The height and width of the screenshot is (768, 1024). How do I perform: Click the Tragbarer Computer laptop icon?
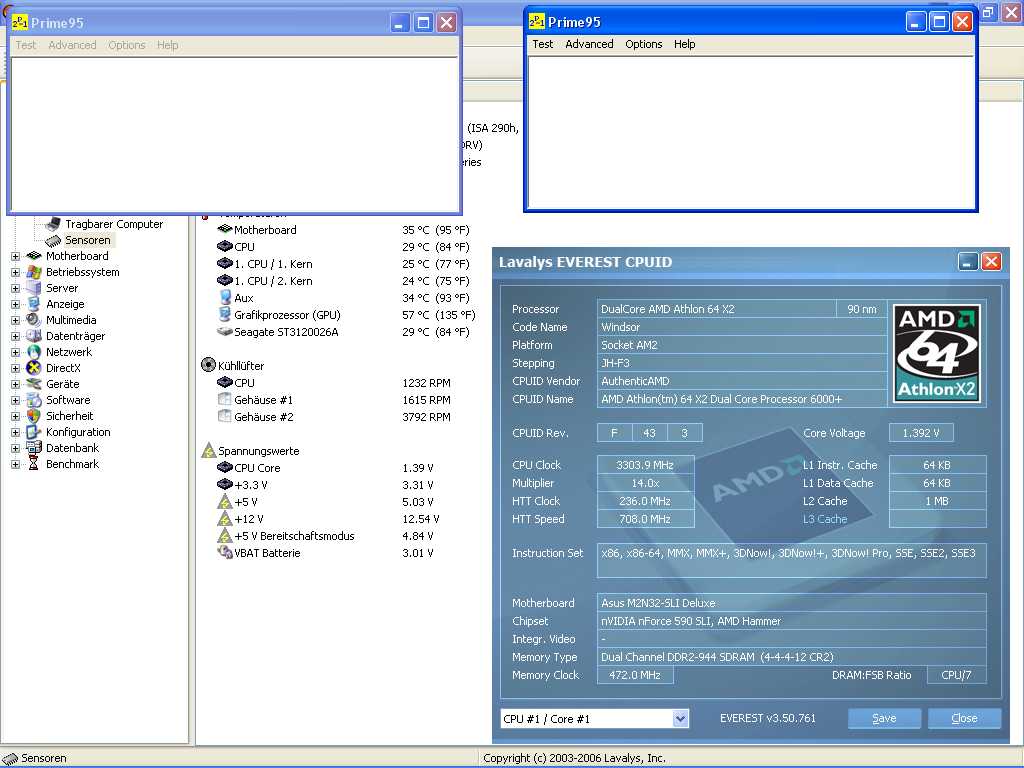[x=53, y=224]
